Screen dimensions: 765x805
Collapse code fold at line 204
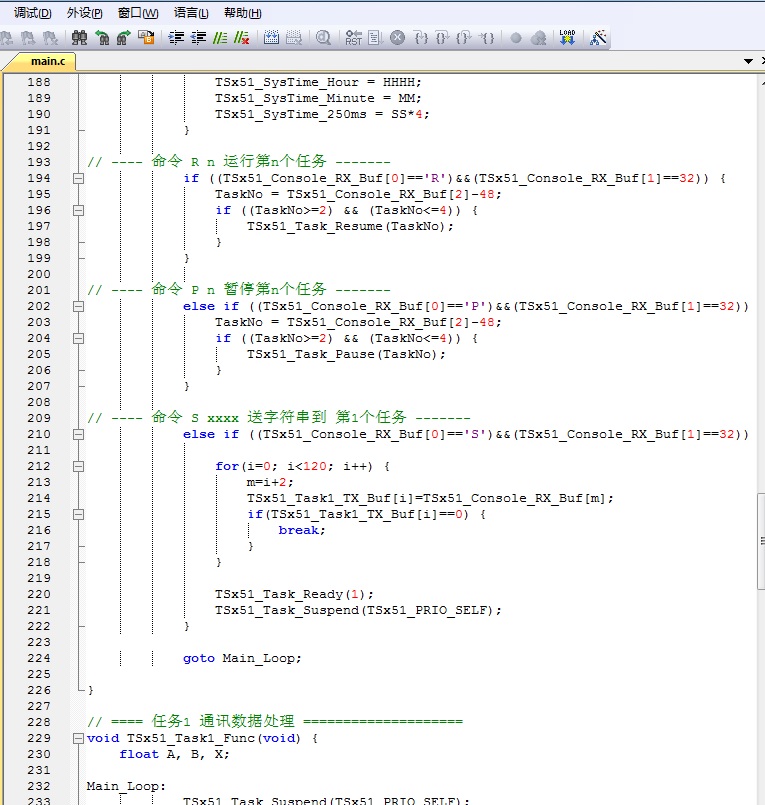[78, 338]
